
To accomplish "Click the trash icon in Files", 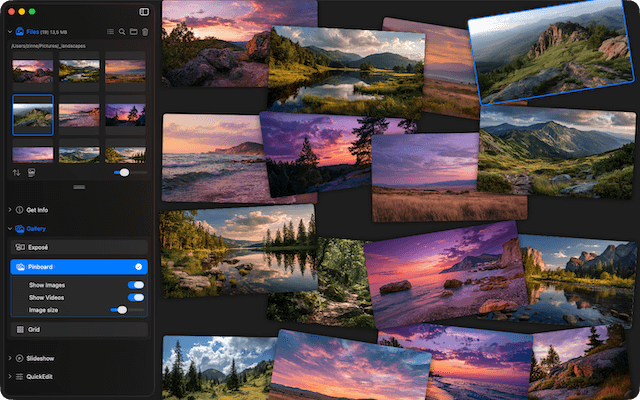I will click(x=145, y=32).
